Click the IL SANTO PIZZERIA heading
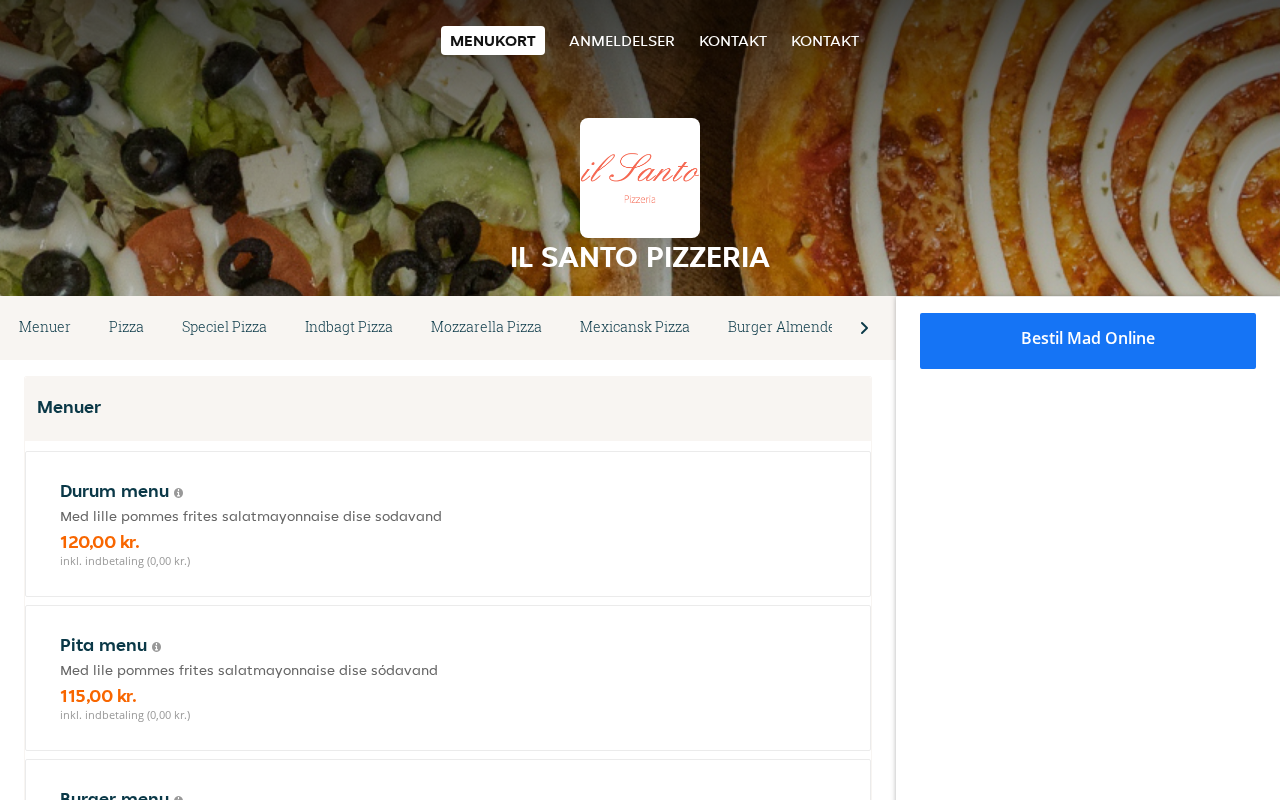 (640, 257)
